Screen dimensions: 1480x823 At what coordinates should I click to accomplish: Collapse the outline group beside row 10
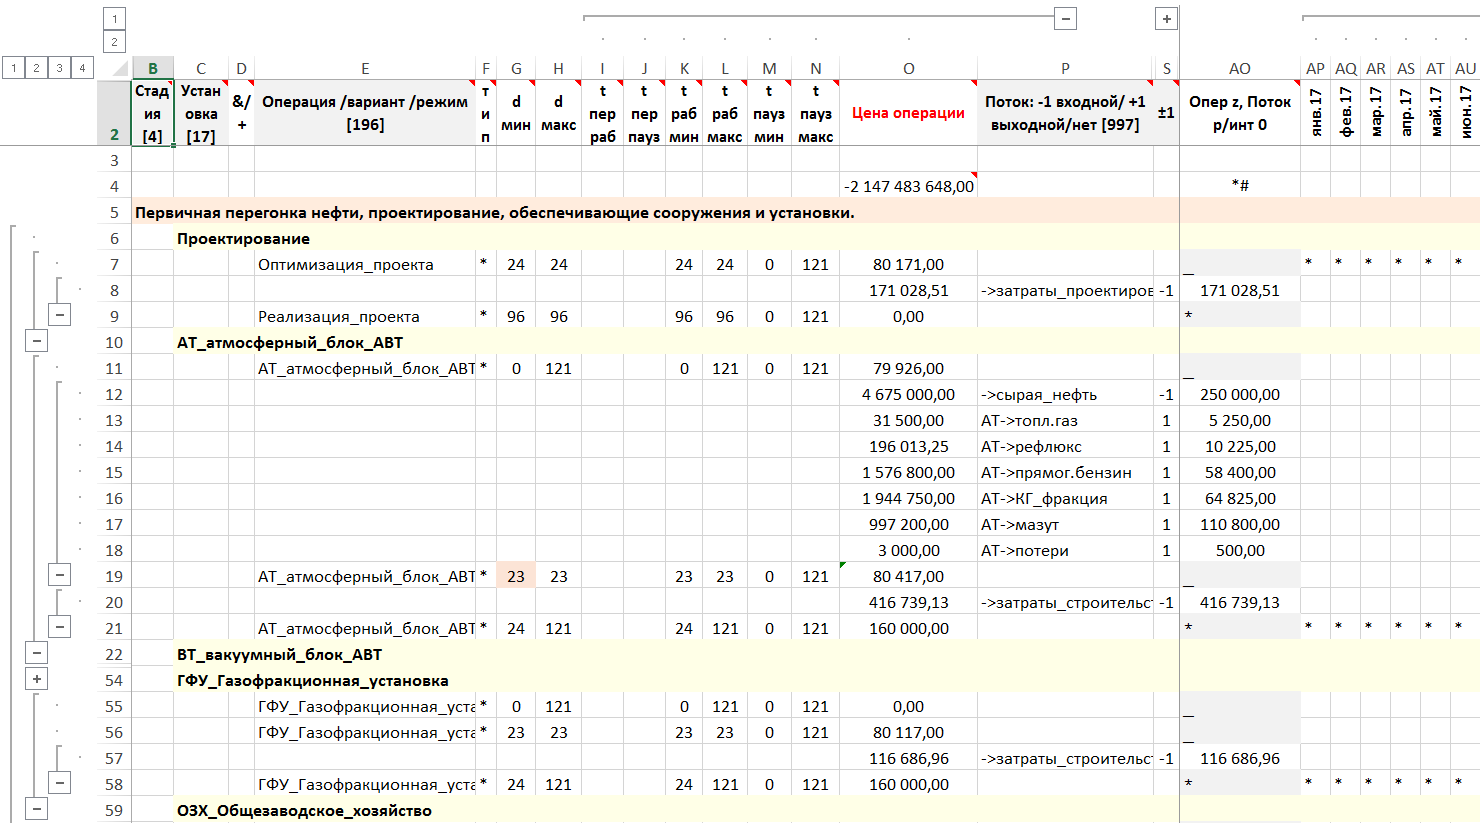pyautogui.click(x=37, y=342)
